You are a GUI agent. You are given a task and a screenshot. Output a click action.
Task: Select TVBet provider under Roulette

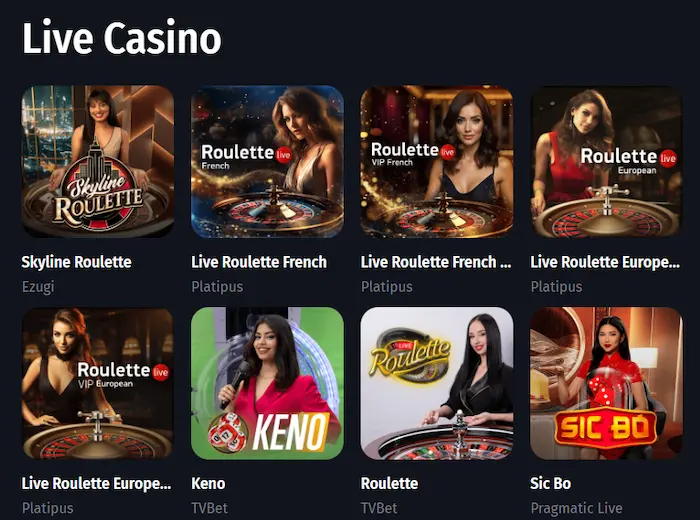tap(379, 508)
